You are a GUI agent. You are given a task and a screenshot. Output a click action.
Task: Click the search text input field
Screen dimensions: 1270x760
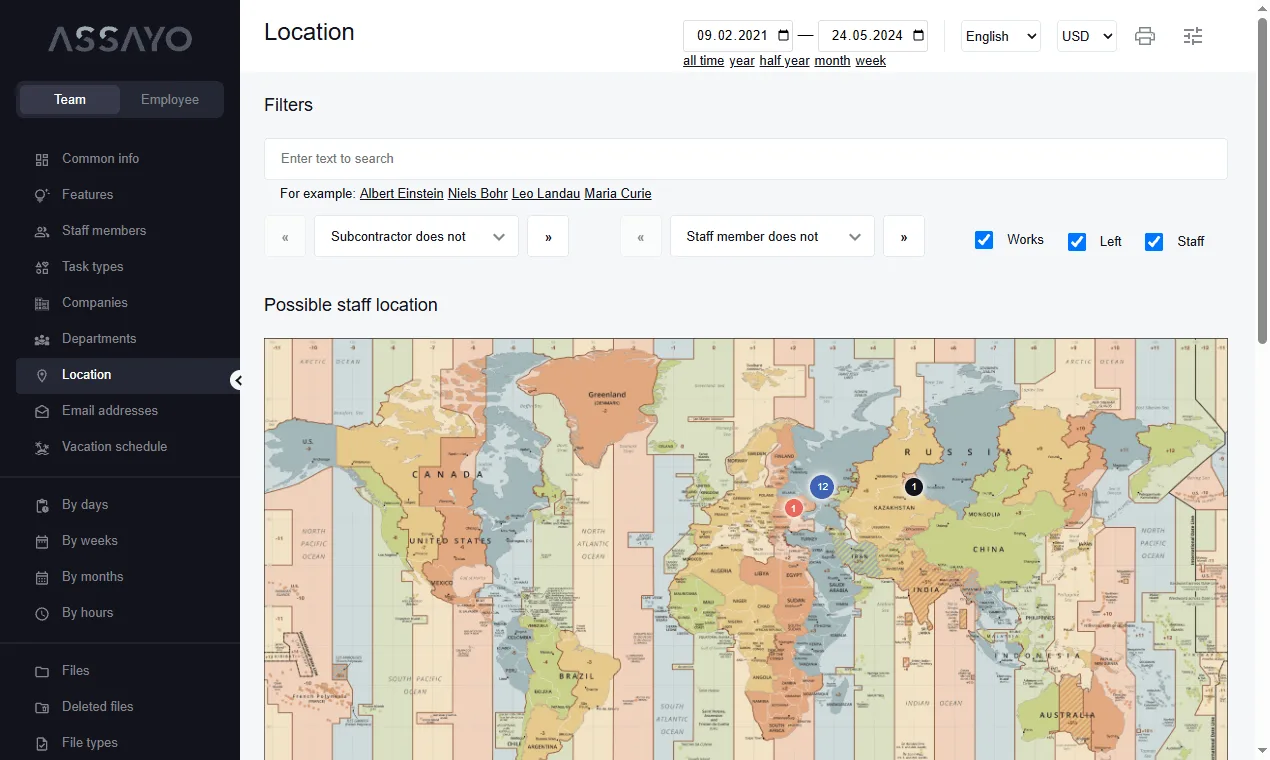(746, 159)
